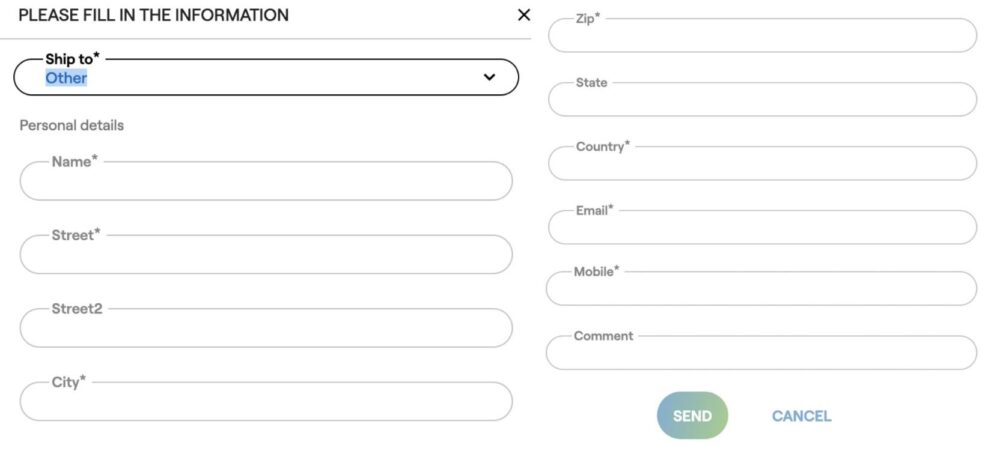
Task: Click the 'PLEASE FILL IN THE INFORMATION' title
Action: (x=153, y=15)
